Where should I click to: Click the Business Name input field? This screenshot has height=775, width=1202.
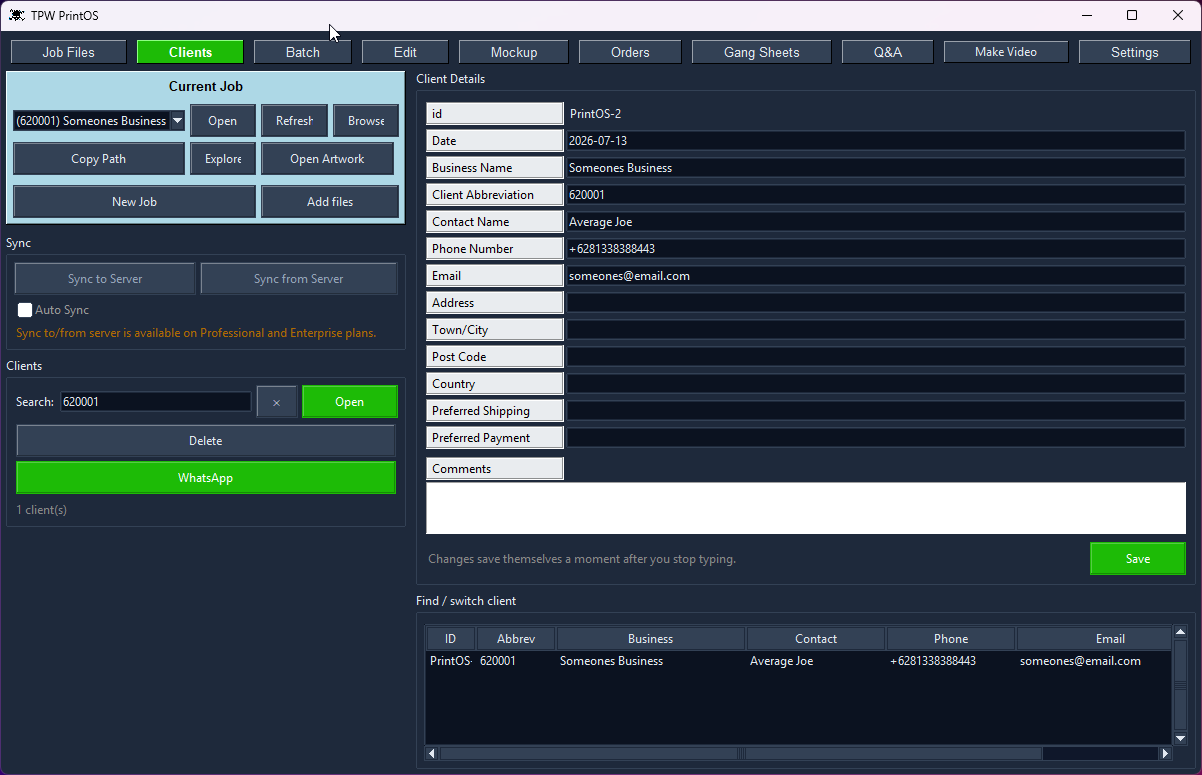(876, 168)
